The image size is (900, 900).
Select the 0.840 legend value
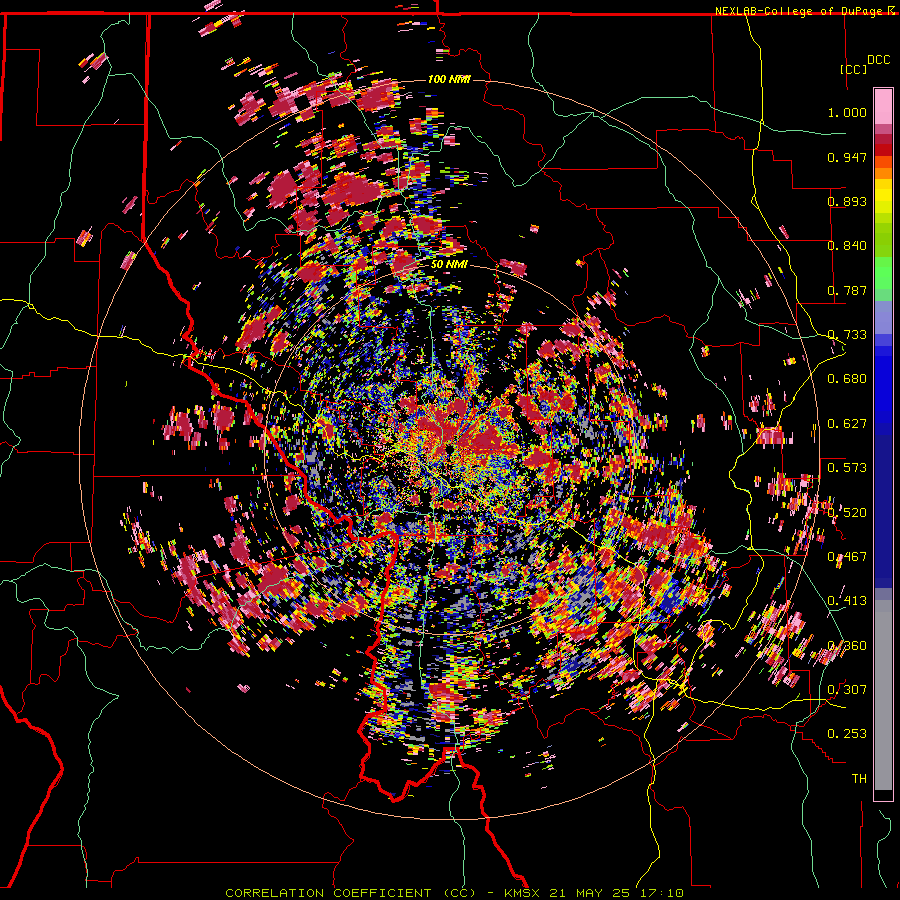coord(847,246)
